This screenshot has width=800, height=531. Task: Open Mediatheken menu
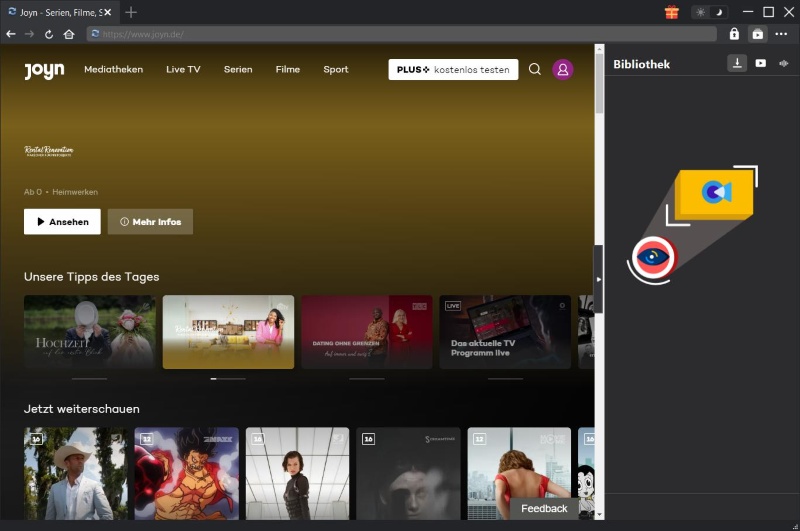point(113,69)
